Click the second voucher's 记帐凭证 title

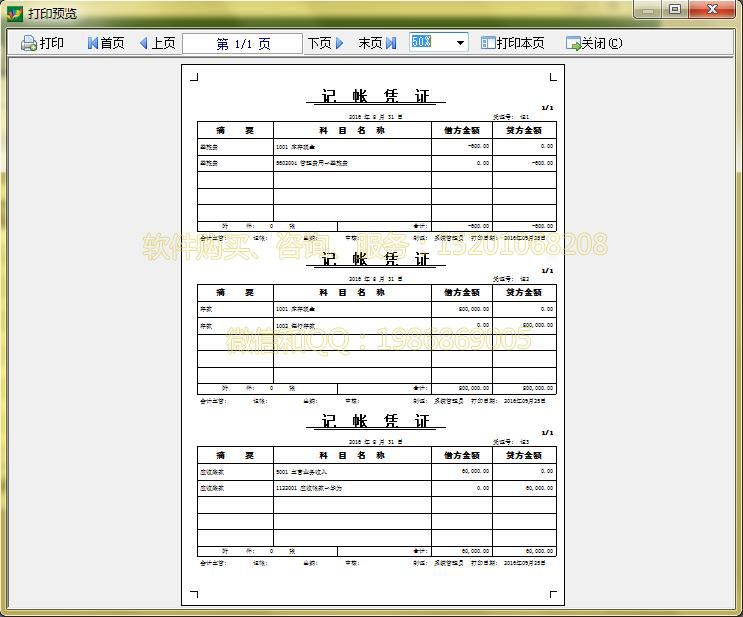(x=375, y=259)
